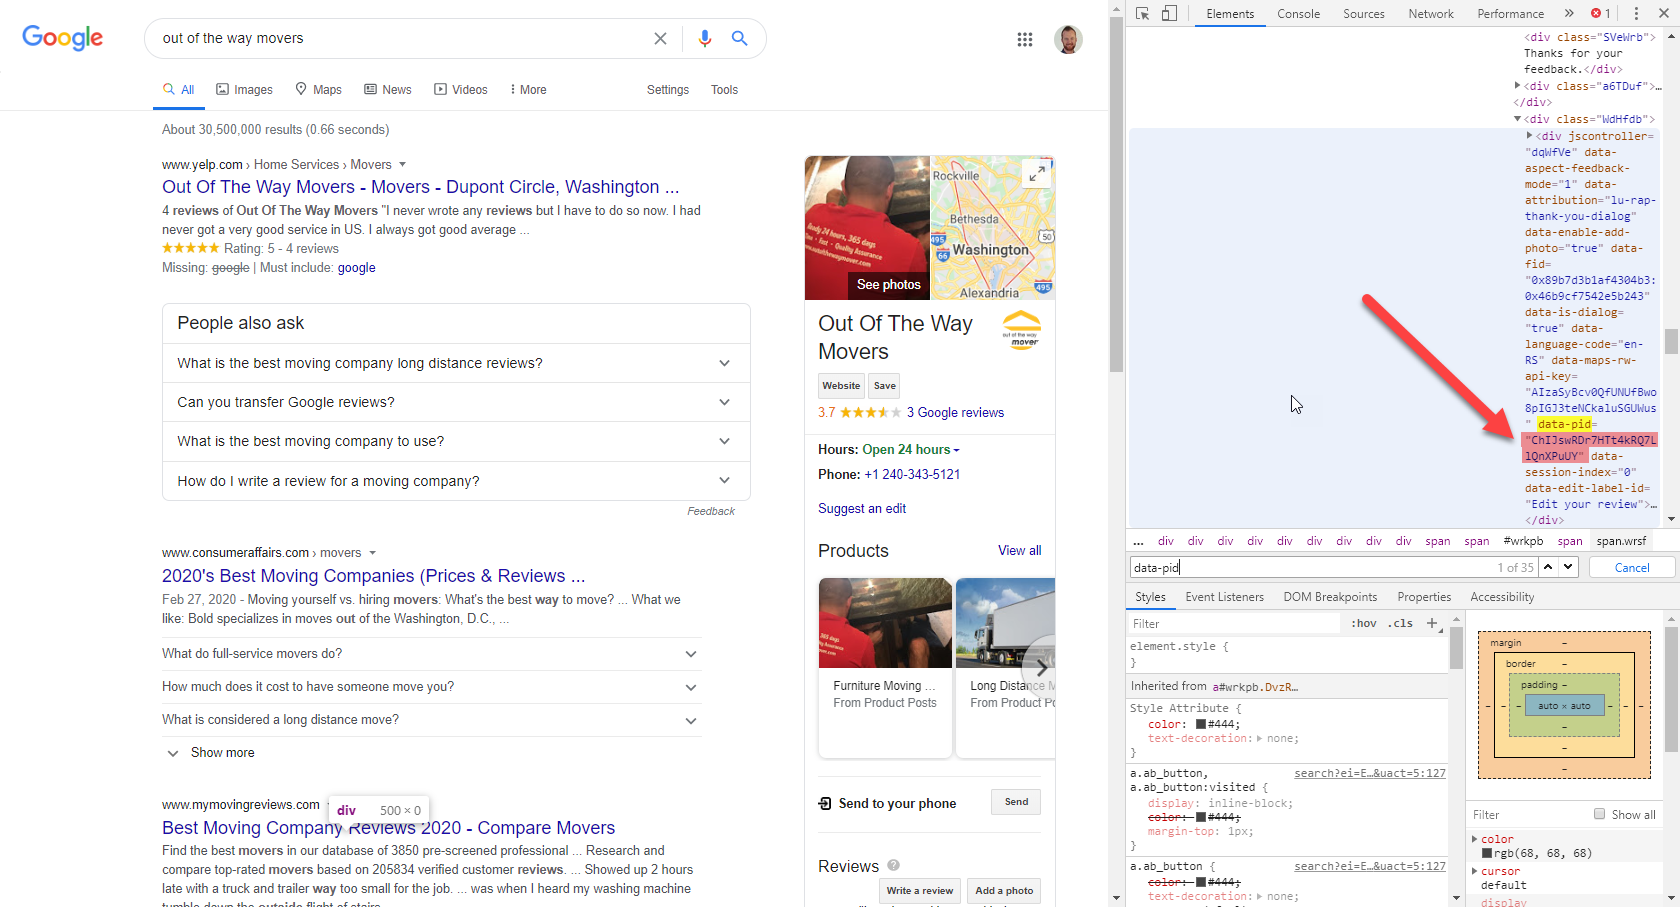Open the help icon next to Reviews
The image size is (1680, 907).
click(x=893, y=866)
